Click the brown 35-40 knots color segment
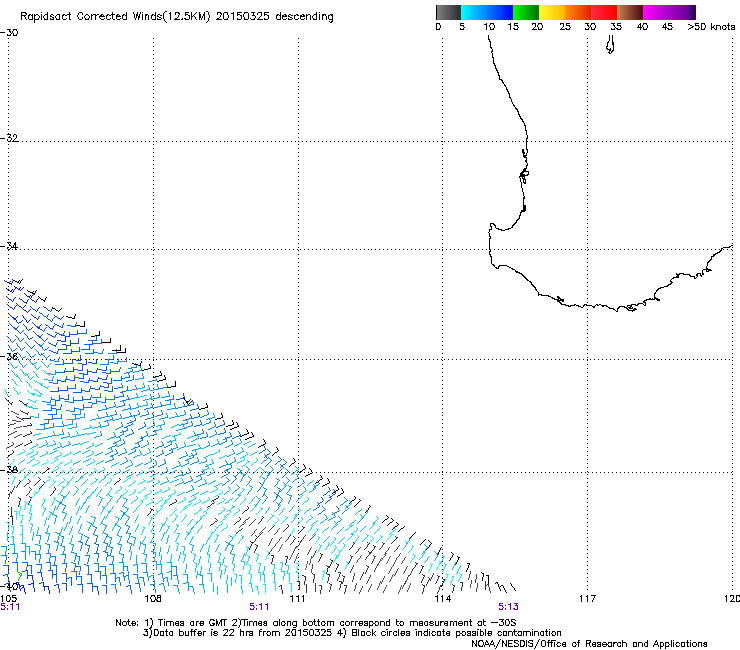 click(x=630, y=12)
